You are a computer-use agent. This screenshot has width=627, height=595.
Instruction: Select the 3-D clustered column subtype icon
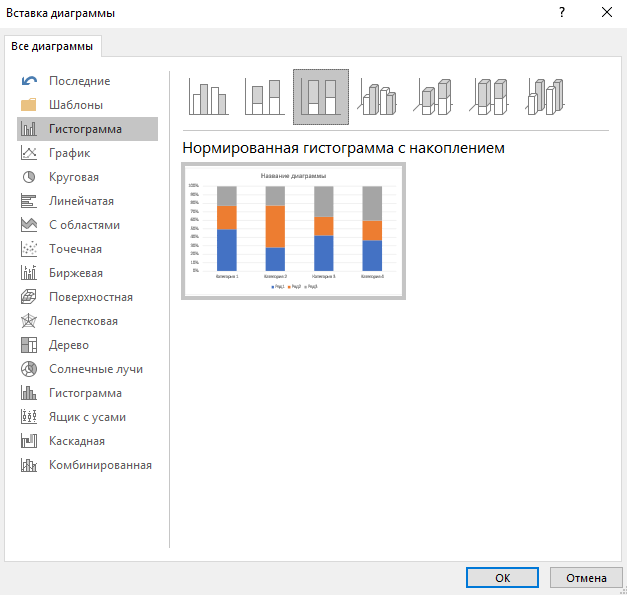[x=378, y=98]
